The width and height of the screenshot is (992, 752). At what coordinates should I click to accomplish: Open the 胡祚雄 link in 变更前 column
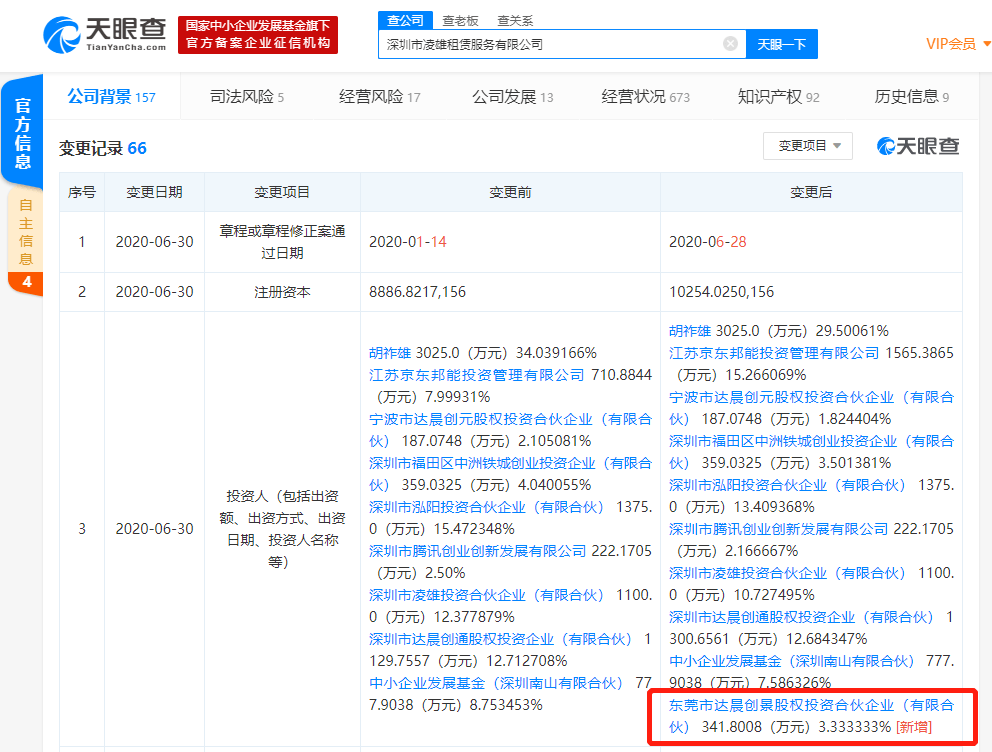tap(390, 353)
